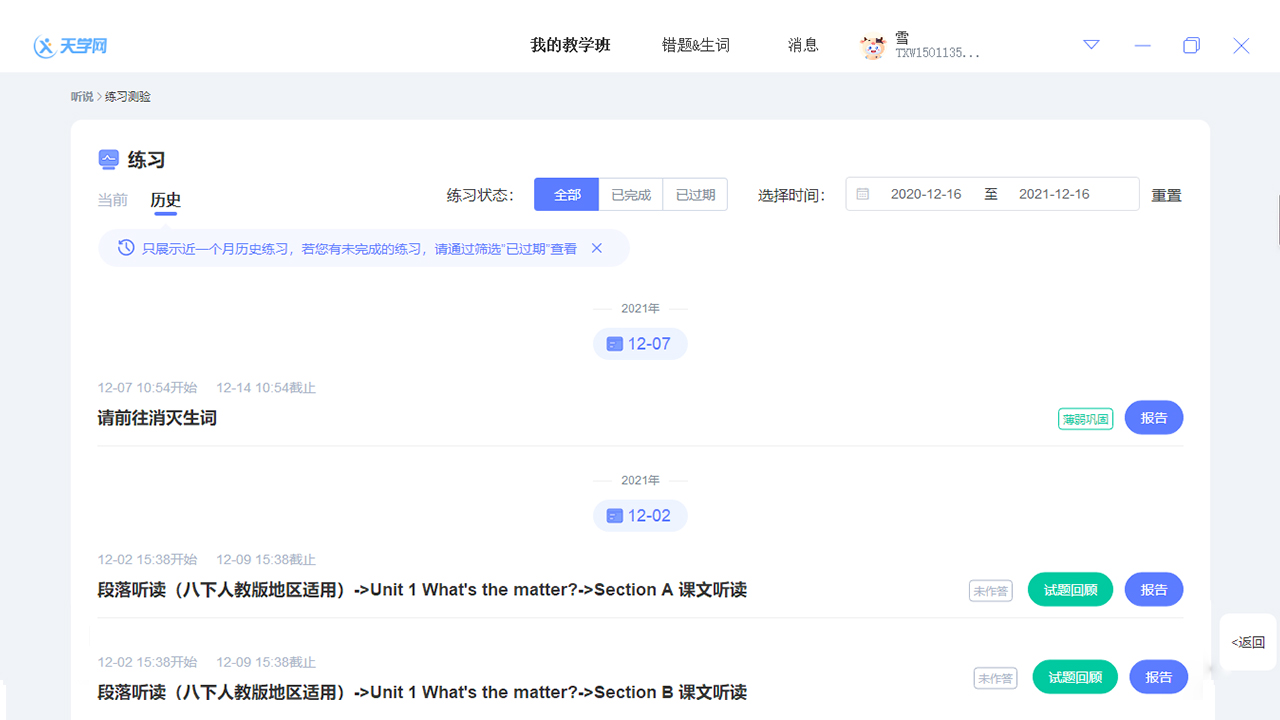Click the monitor icon beside 练习 heading
The width and height of the screenshot is (1280, 720).
pos(109,159)
